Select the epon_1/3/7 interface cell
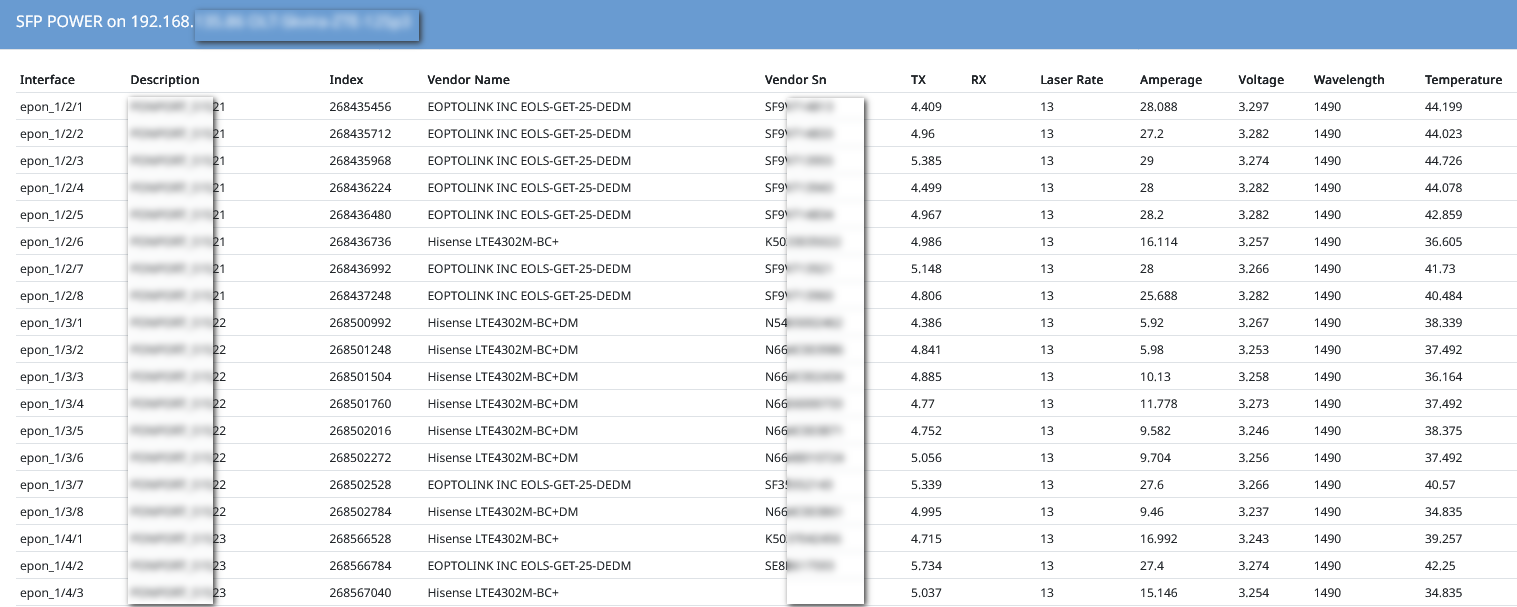This screenshot has width=1517, height=607. point(52,485)
